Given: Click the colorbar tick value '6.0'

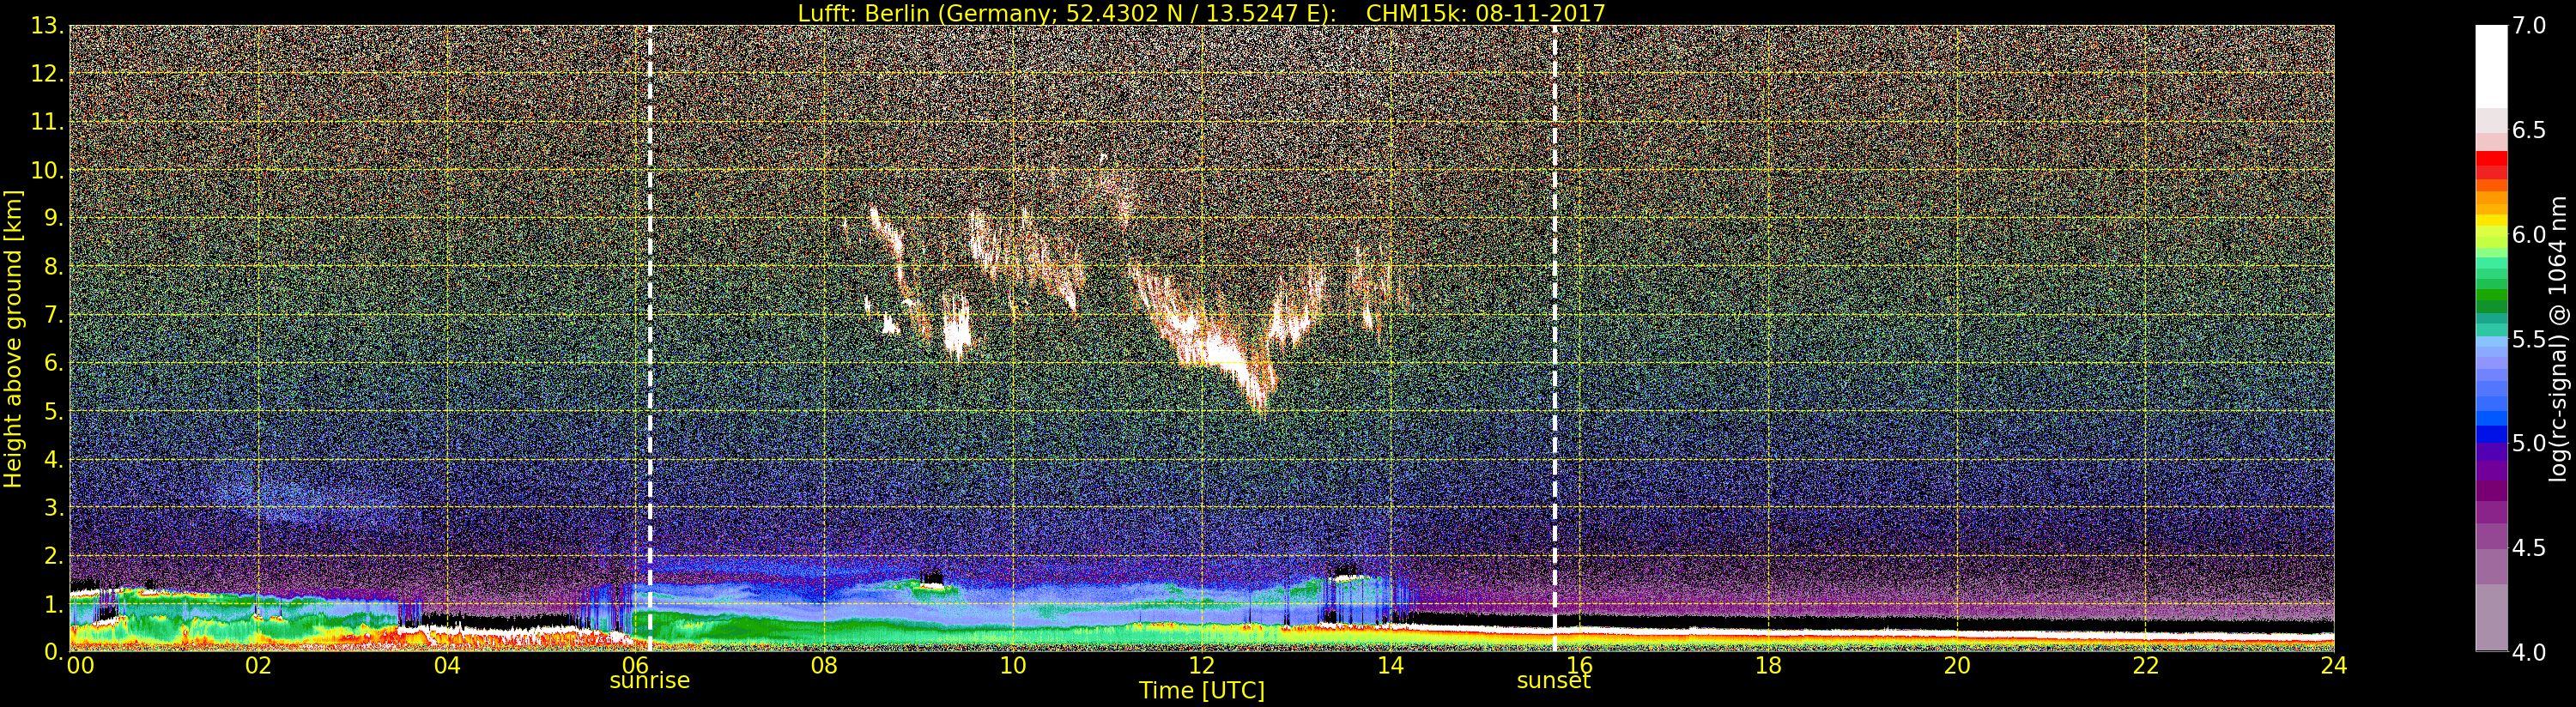Looking at the screenshot, I should [2530, 234].
